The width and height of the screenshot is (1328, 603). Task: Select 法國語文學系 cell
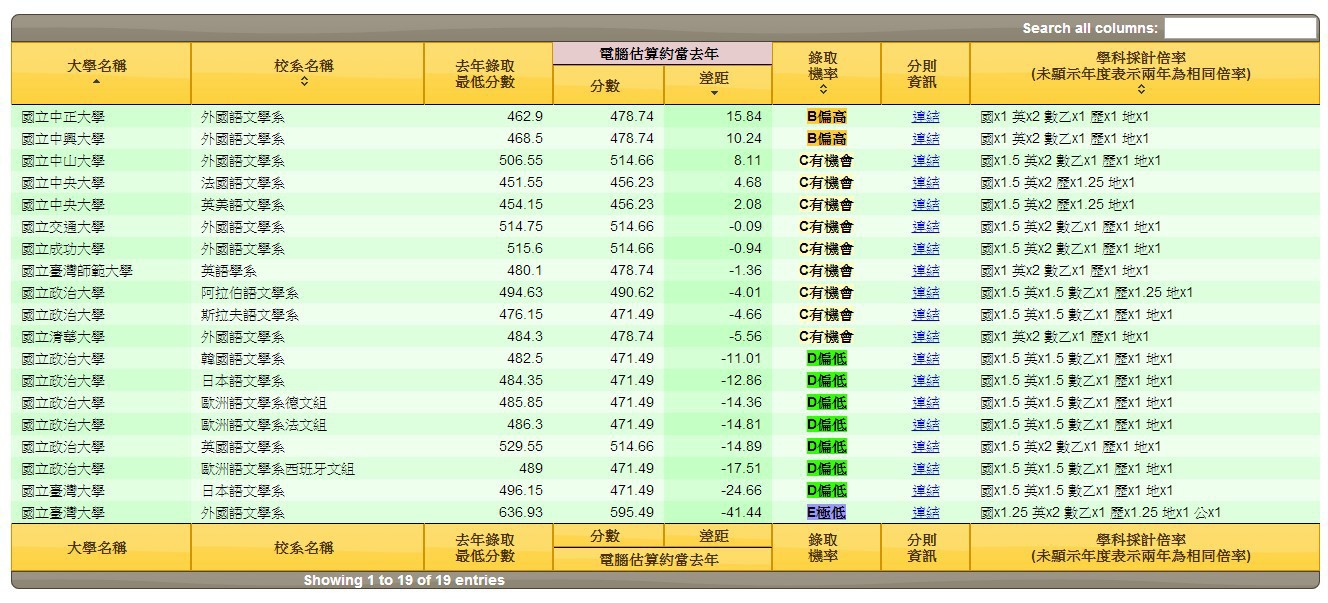(307, 182)
